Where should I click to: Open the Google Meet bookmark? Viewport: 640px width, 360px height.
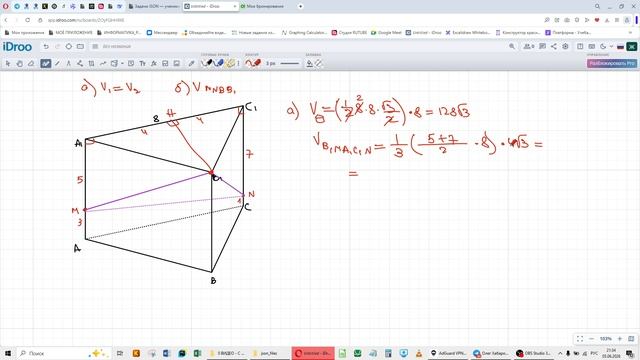coord(386,32)
